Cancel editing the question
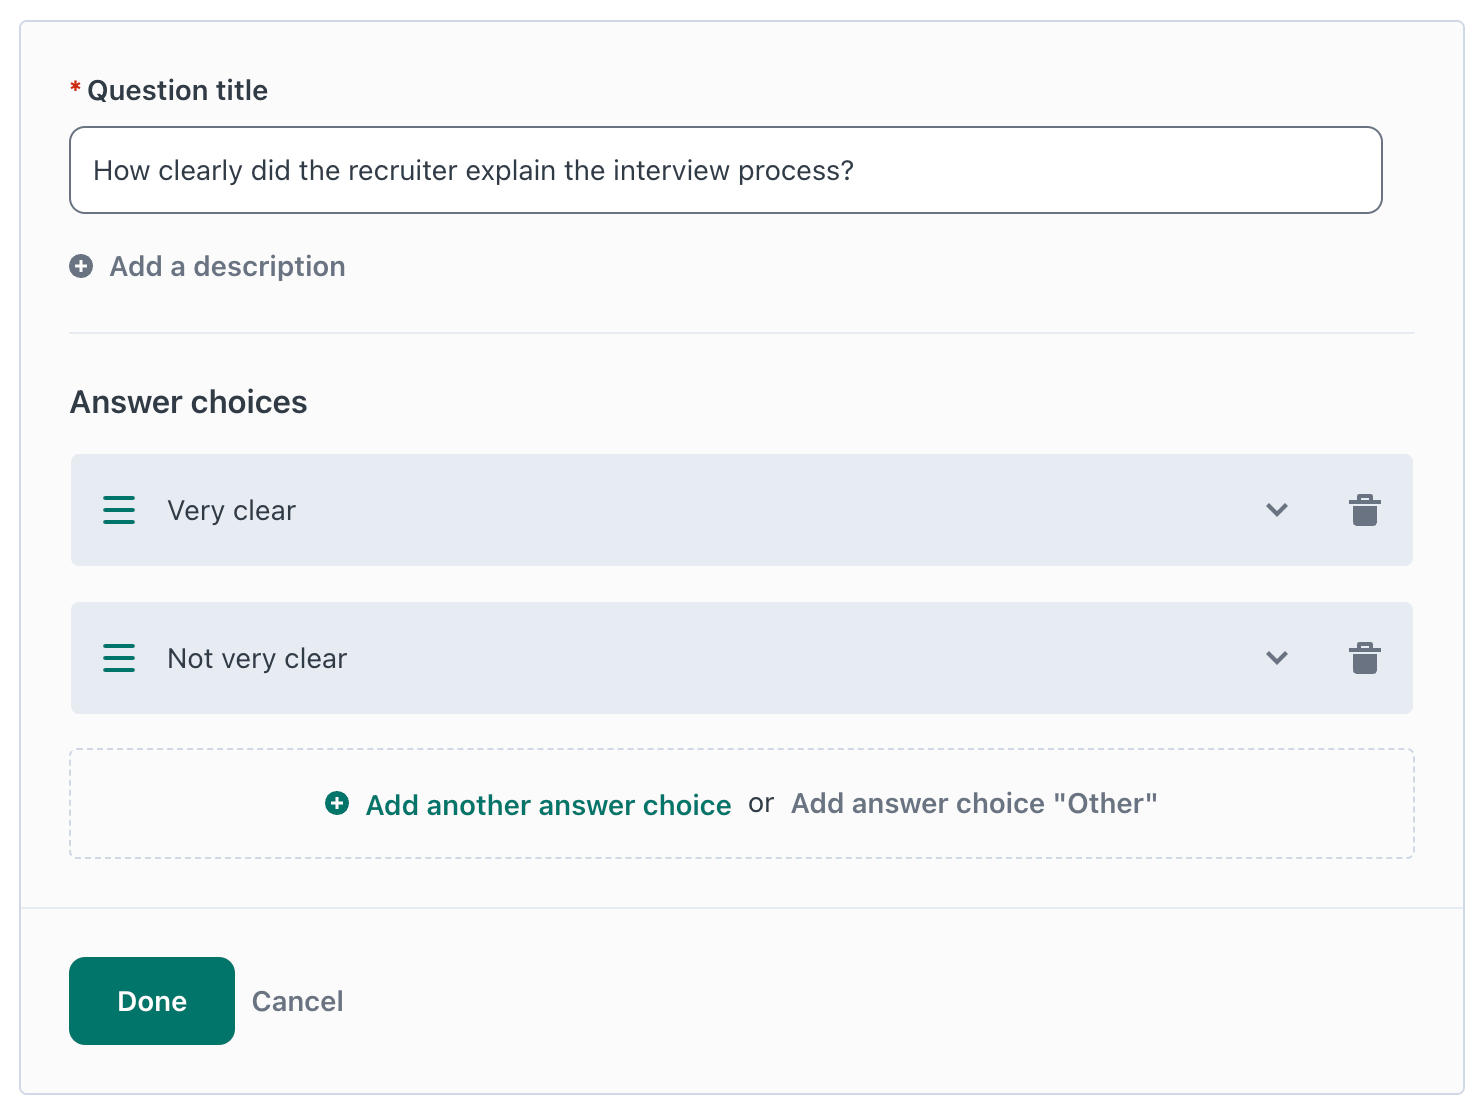1478x1106 pixels. tap(297, 1001)
